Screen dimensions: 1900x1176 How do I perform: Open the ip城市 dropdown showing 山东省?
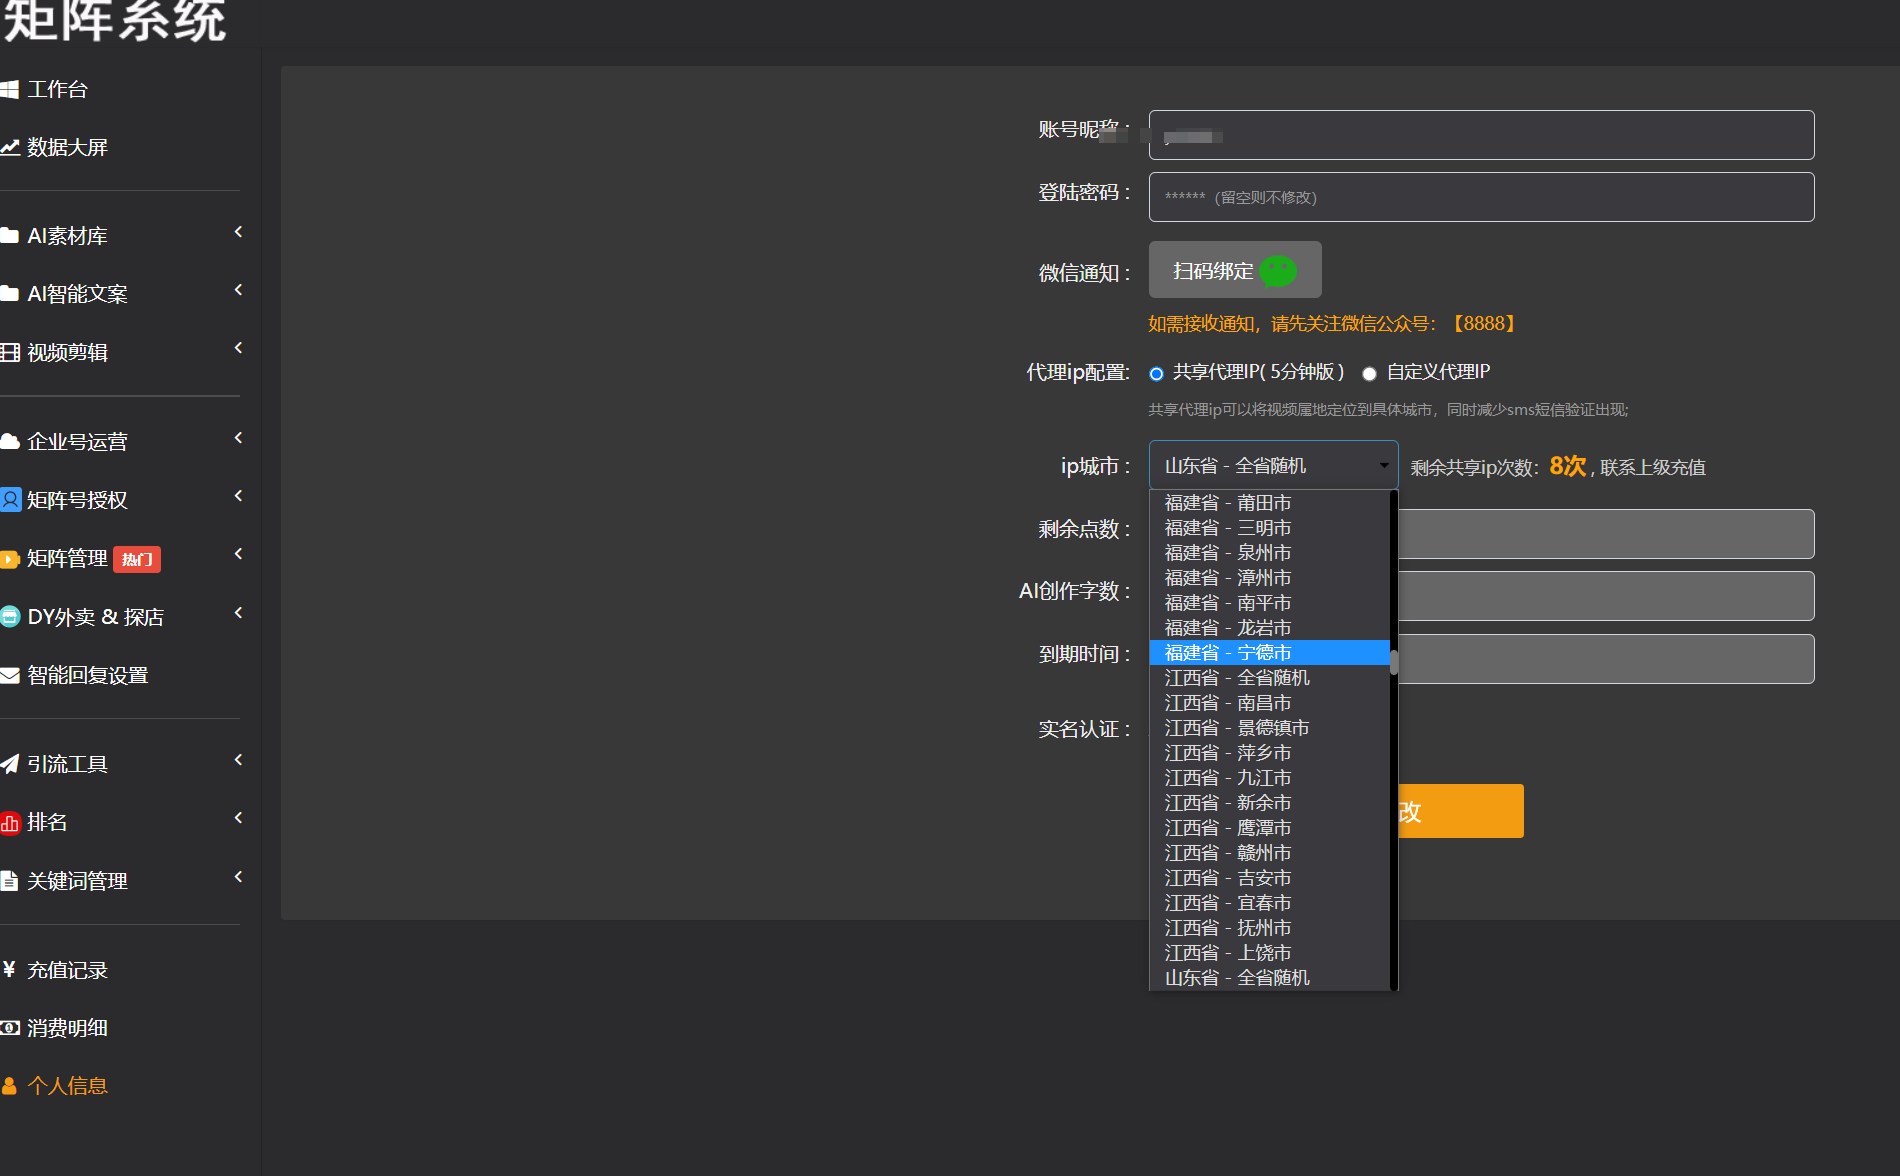click(1273, 465)
